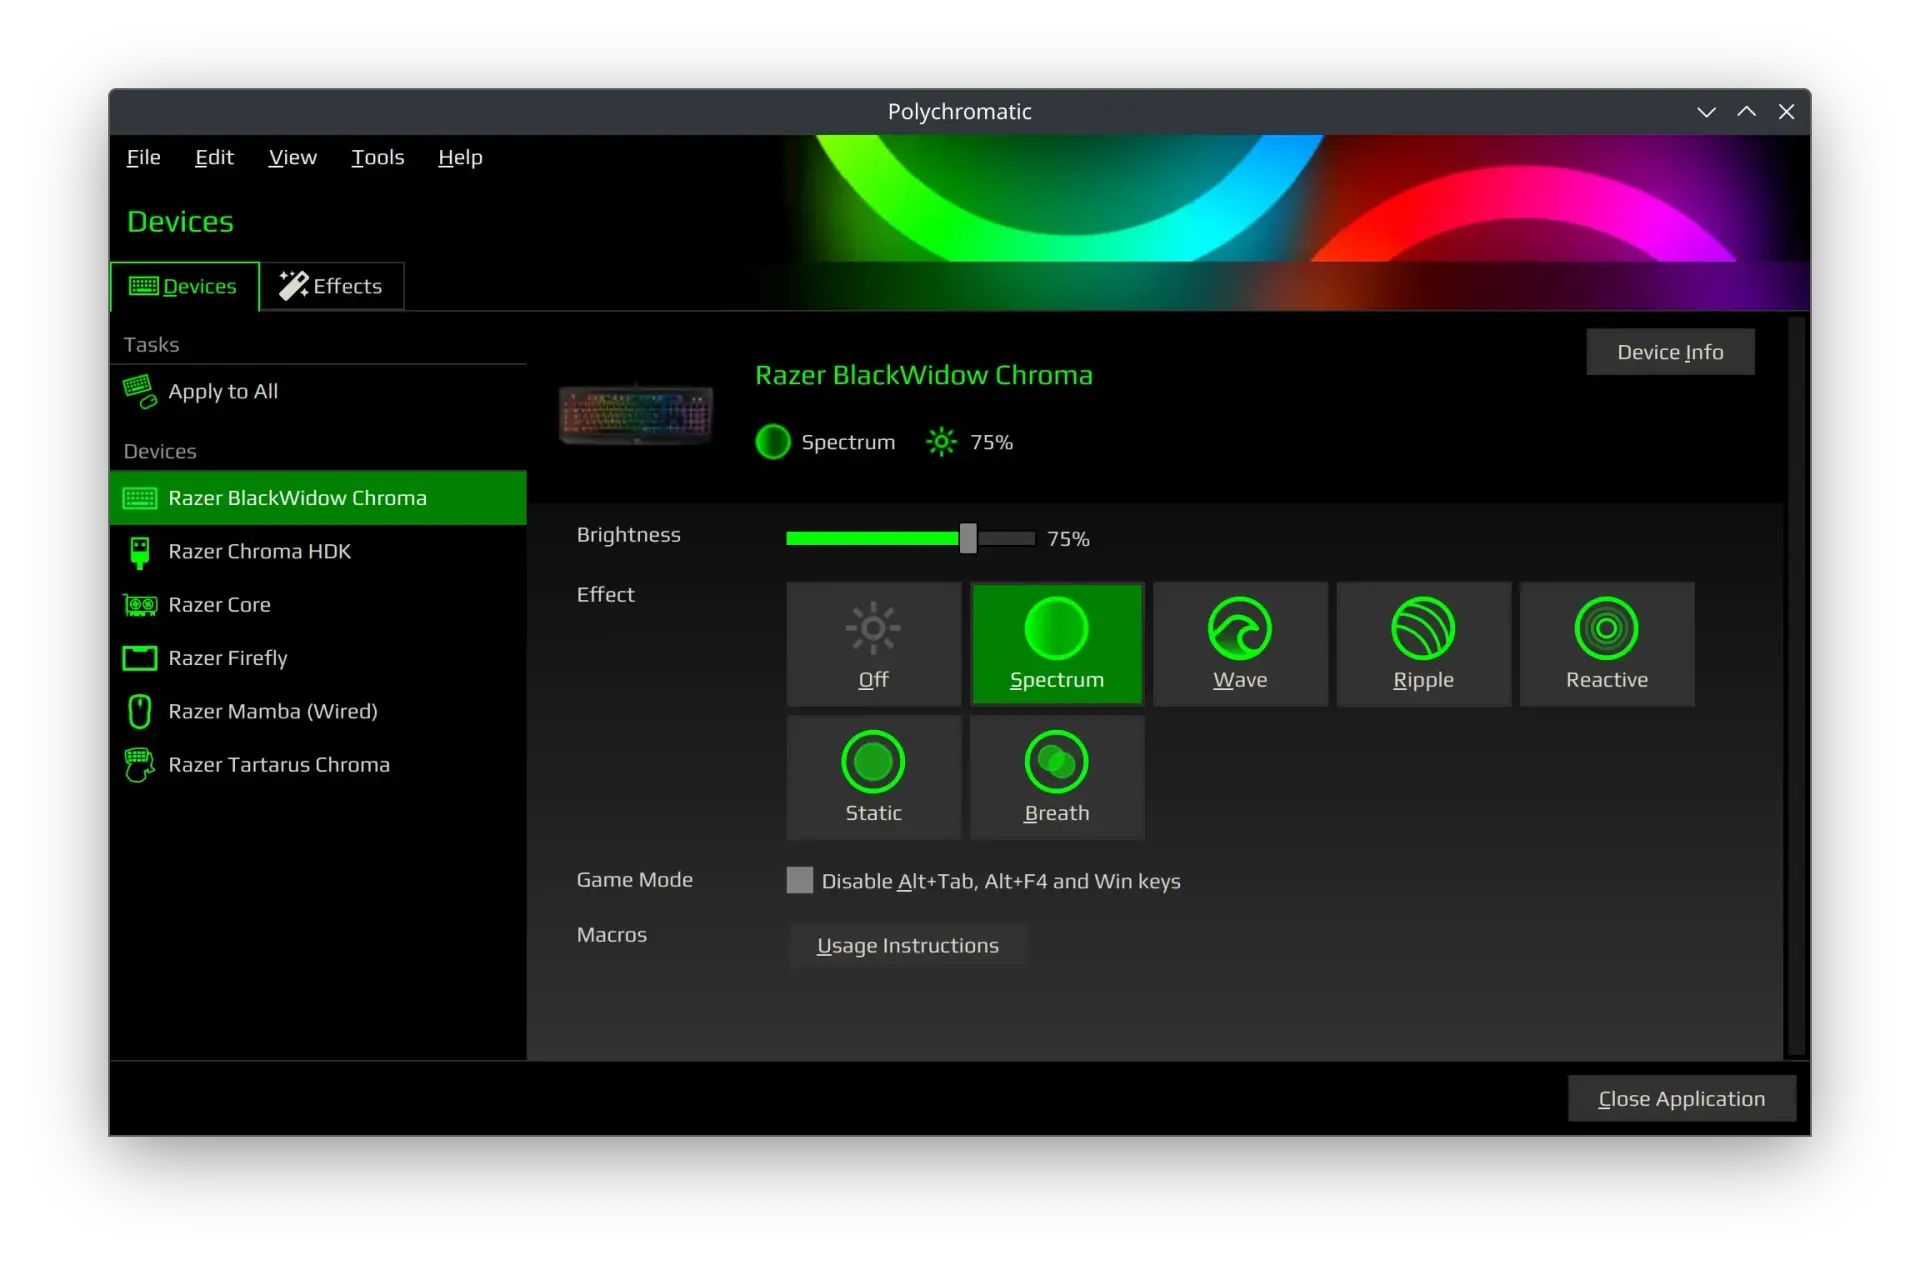The height and width of the screenshot is (1265, 1920).
Task: Click the Device Info button
Action: click(x=1669, y=351)
